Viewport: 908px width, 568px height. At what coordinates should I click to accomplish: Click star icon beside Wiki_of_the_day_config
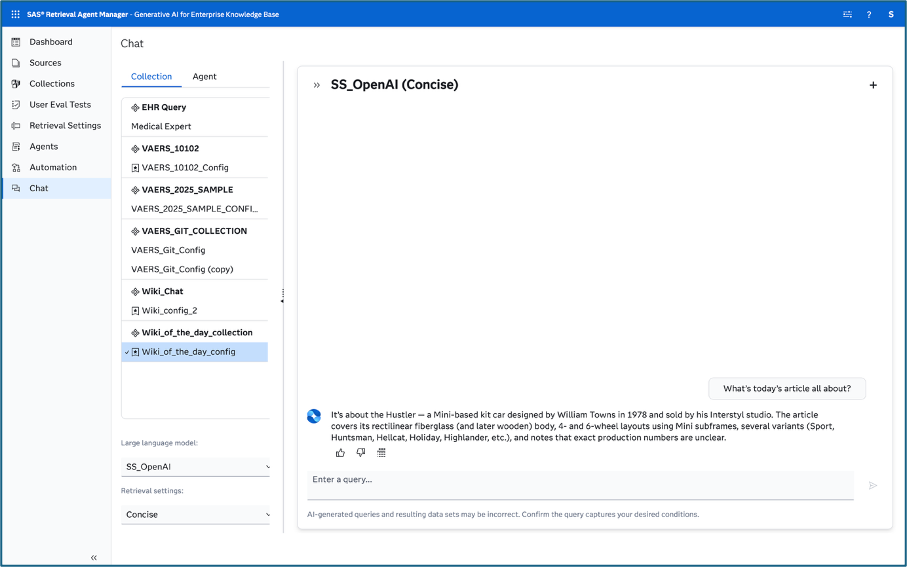pyautogui.click(x=135, y=352)
